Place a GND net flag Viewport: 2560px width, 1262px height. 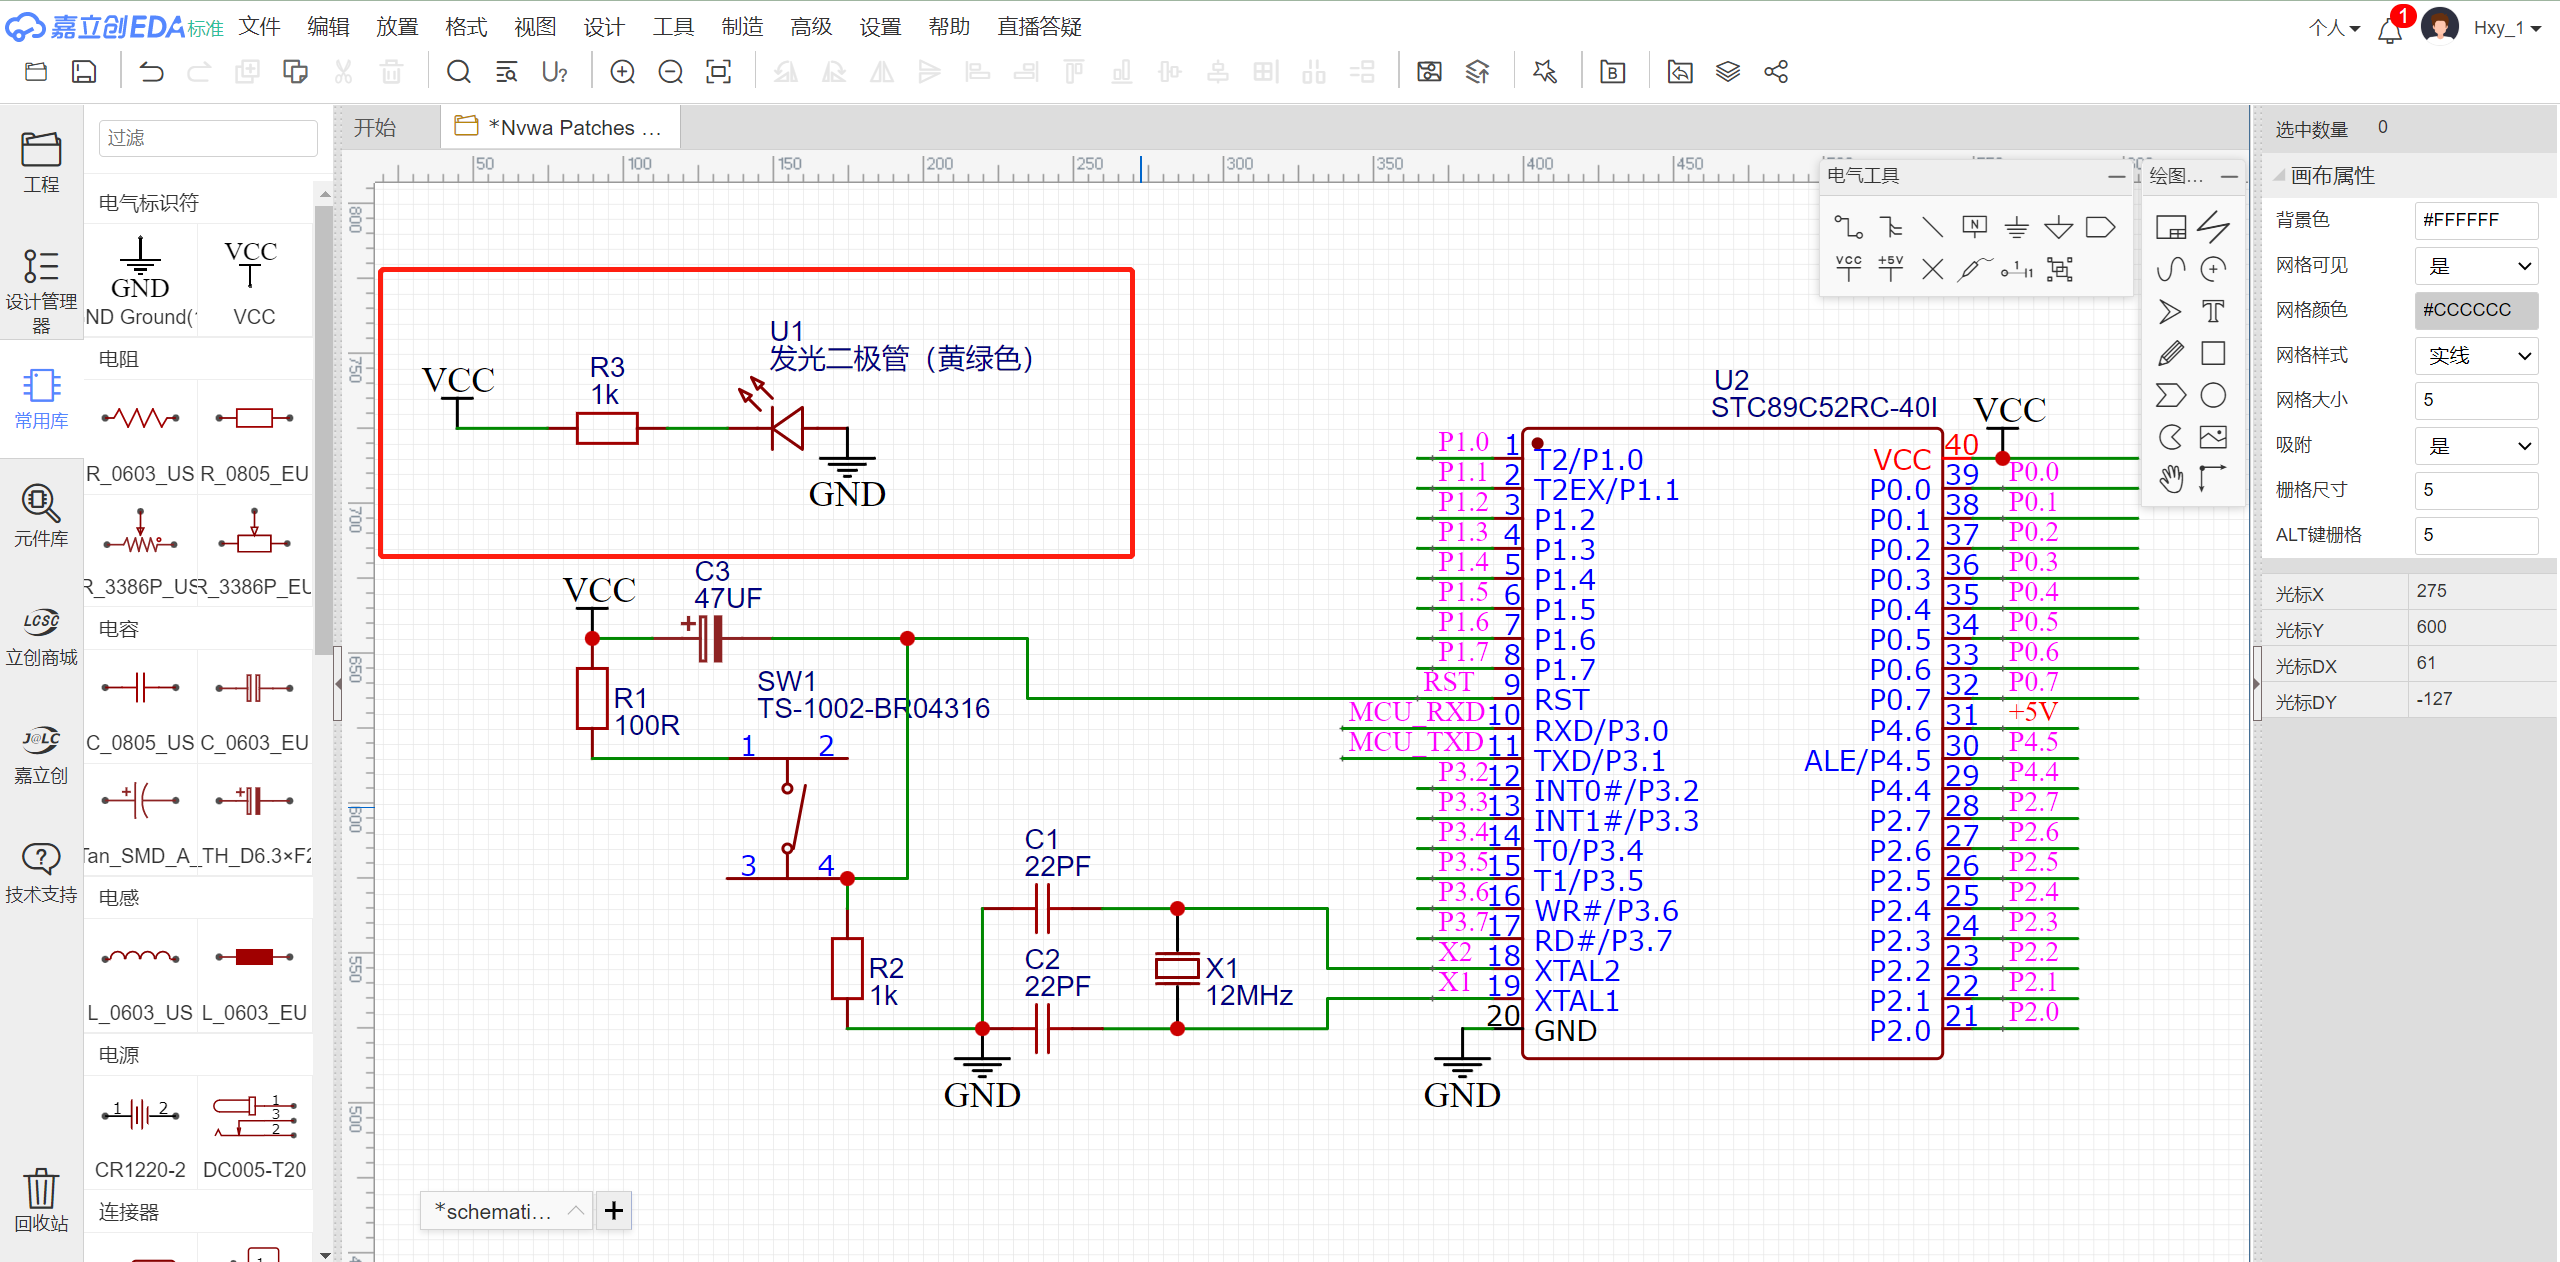[x=2016, y=228]
